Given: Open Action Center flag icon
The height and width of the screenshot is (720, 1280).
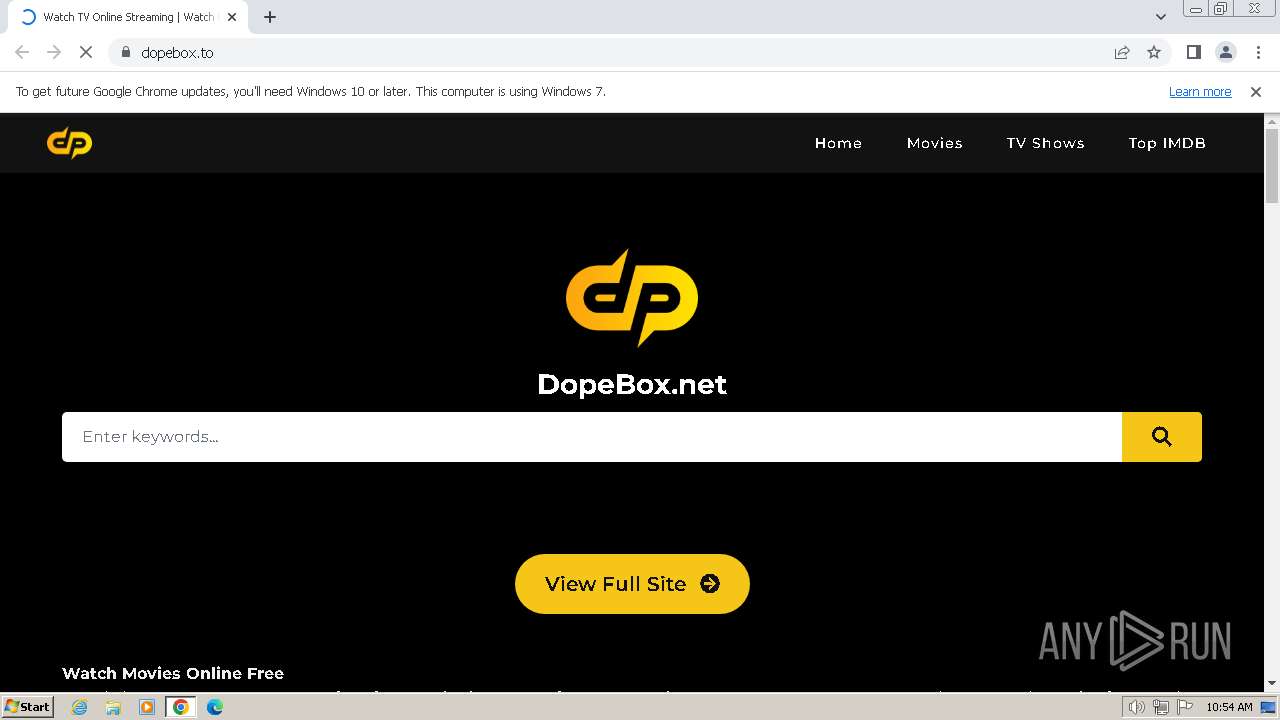Looking at the screenshot, I should pos(1185,707).
